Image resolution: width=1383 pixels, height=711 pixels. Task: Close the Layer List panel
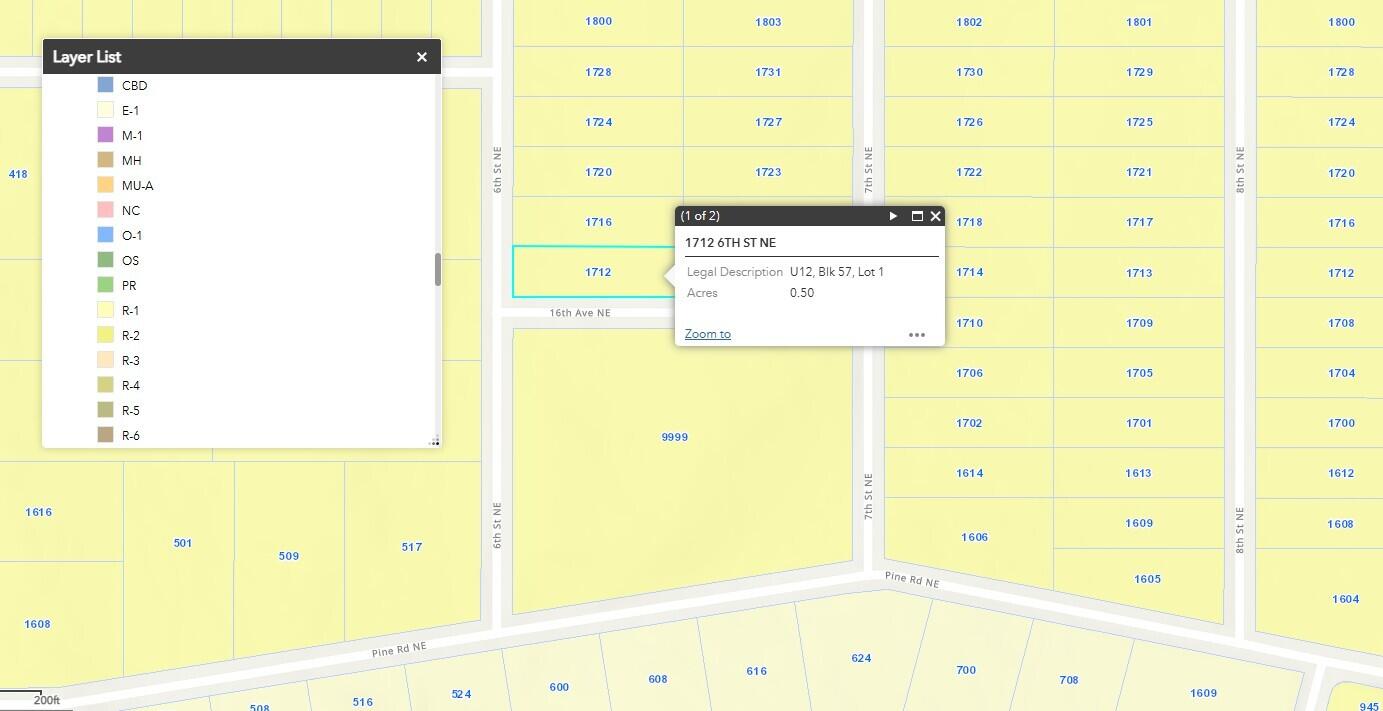coord(422,57)
